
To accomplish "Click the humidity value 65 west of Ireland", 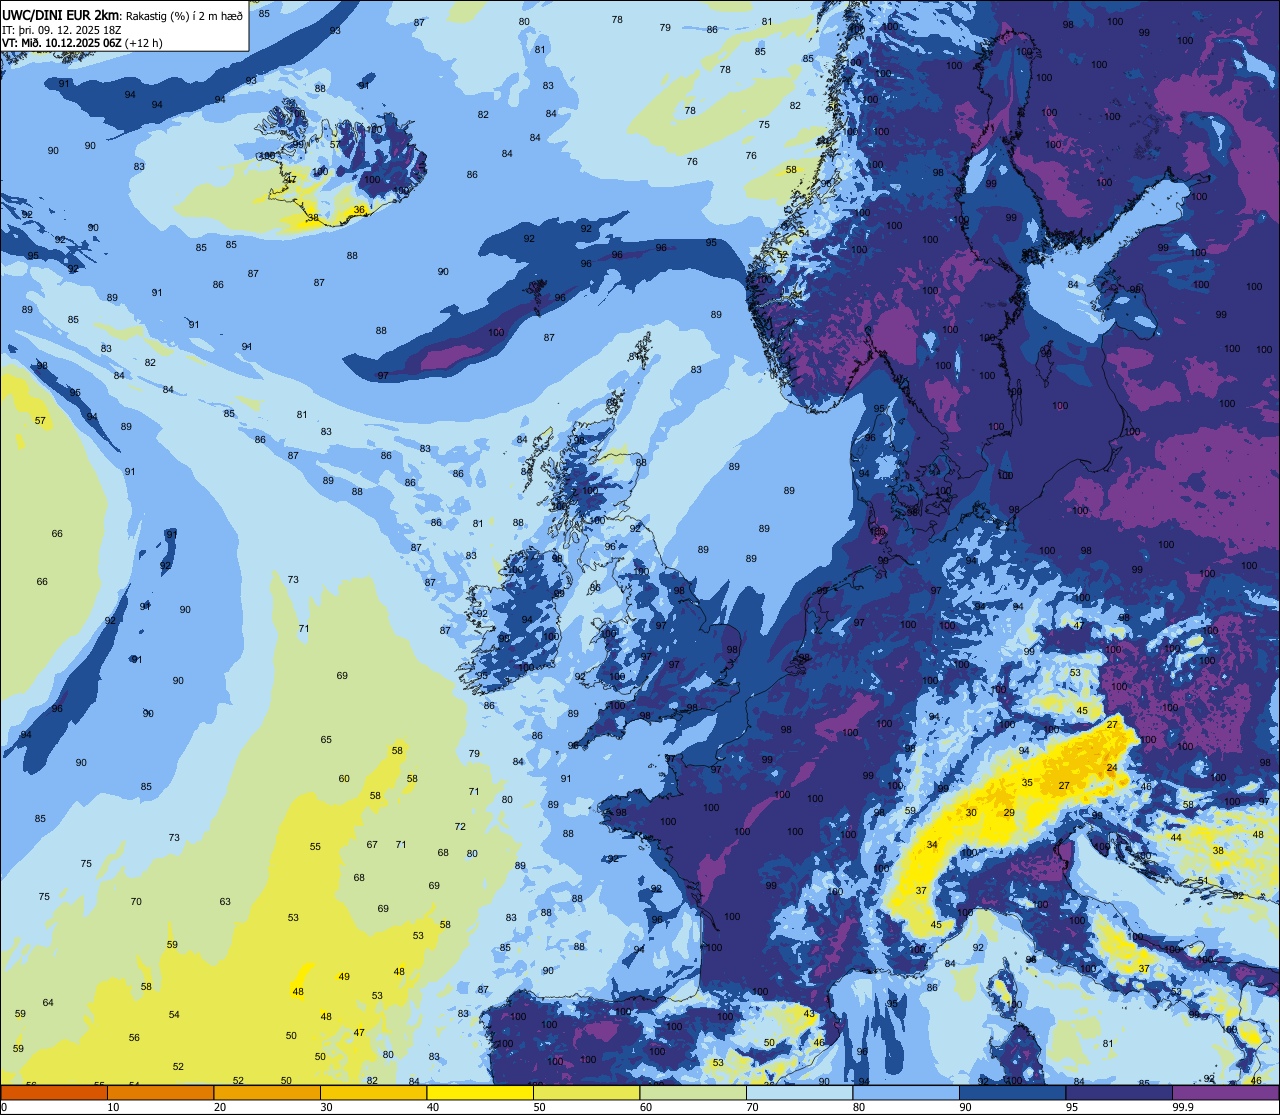I will (326, 740).
